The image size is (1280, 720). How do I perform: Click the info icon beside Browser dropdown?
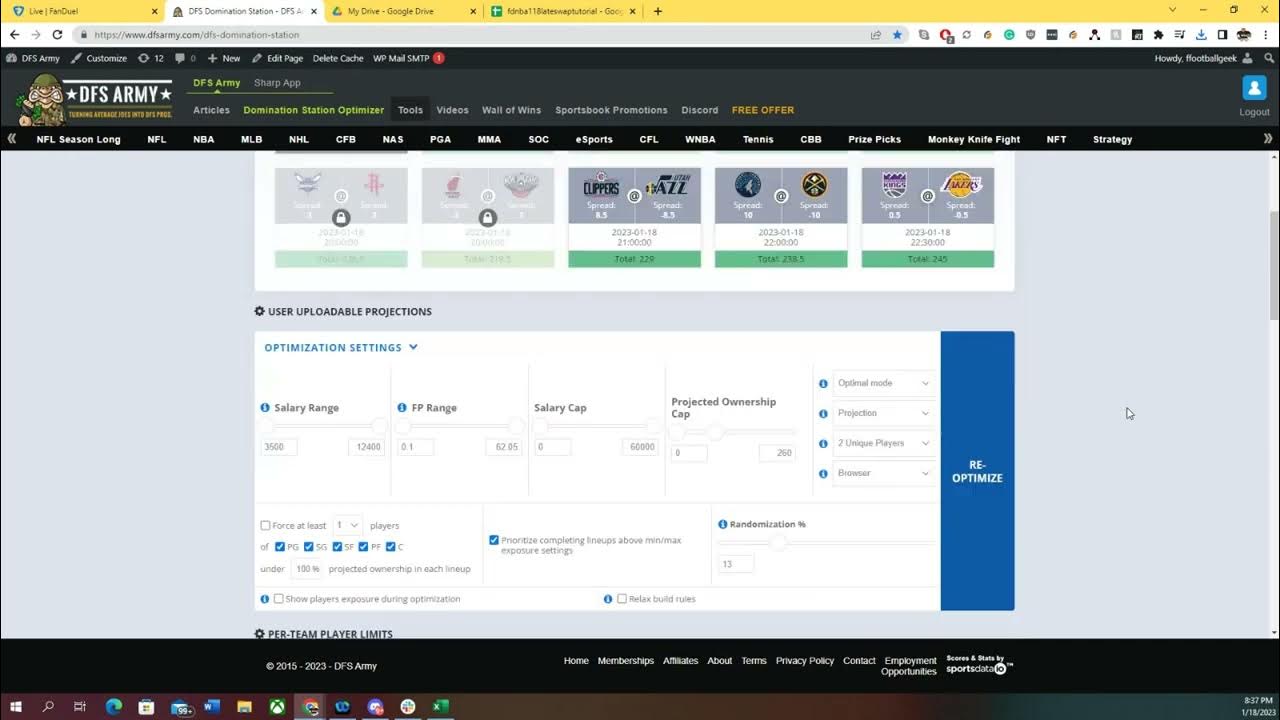[823, 473]
